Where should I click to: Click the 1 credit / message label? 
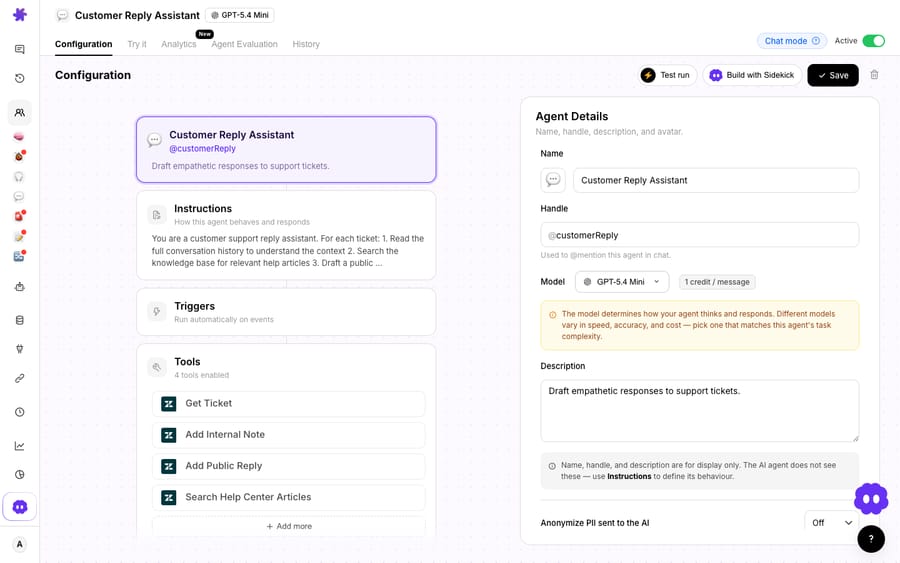click(717, 282)
